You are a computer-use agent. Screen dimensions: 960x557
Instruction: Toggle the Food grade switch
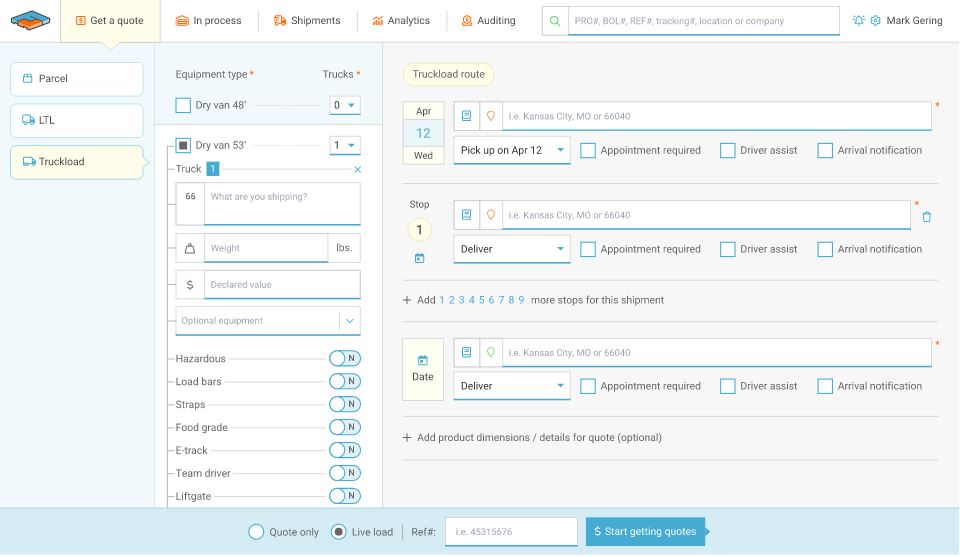coord(345,427)
